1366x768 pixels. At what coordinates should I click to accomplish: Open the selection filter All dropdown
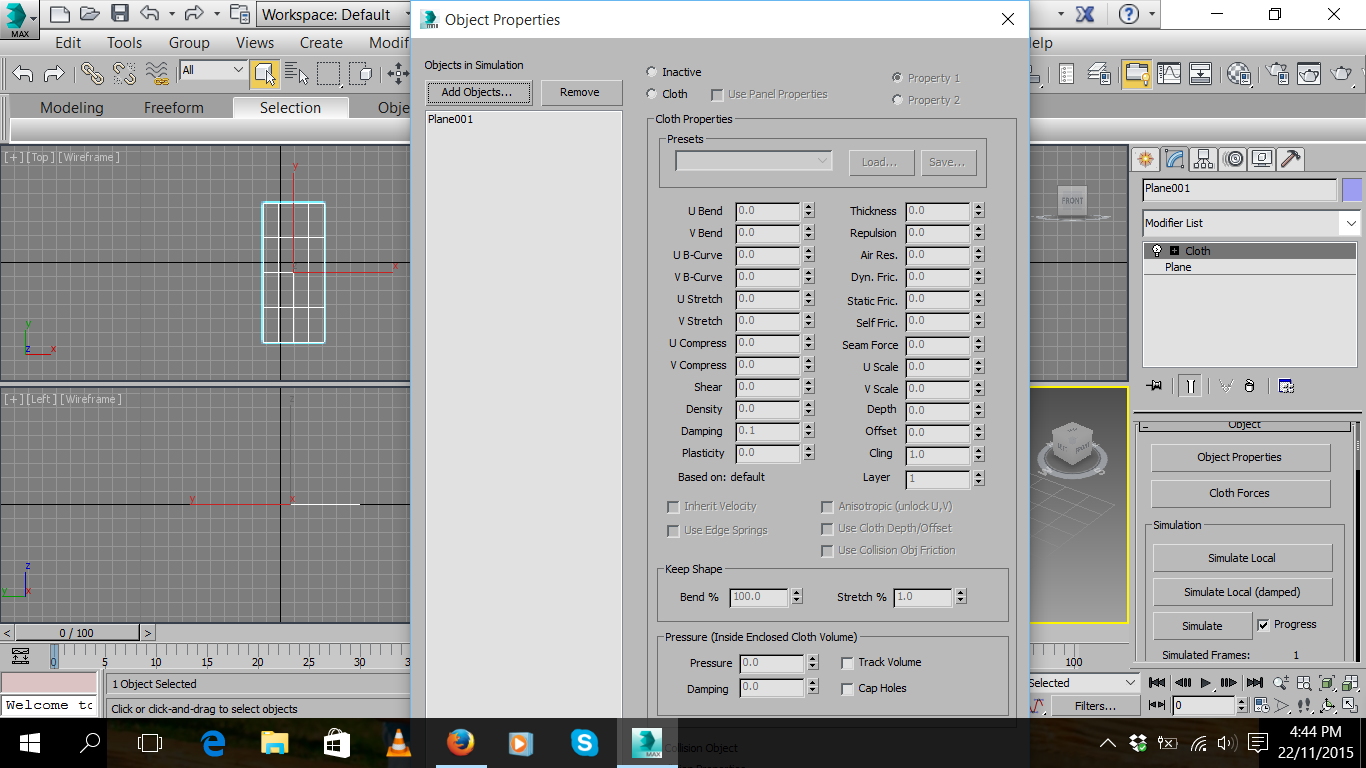213,70
